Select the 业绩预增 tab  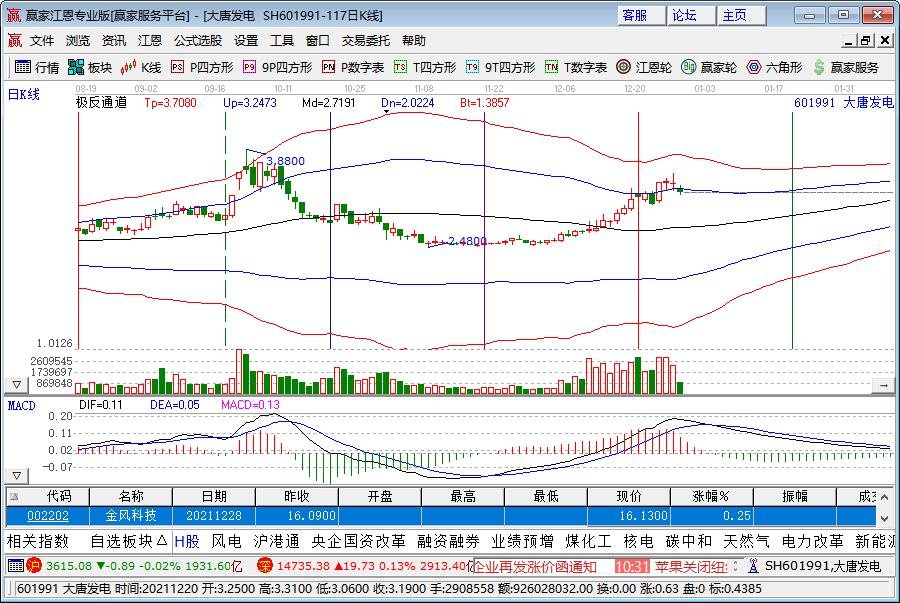tap(522, 541)
